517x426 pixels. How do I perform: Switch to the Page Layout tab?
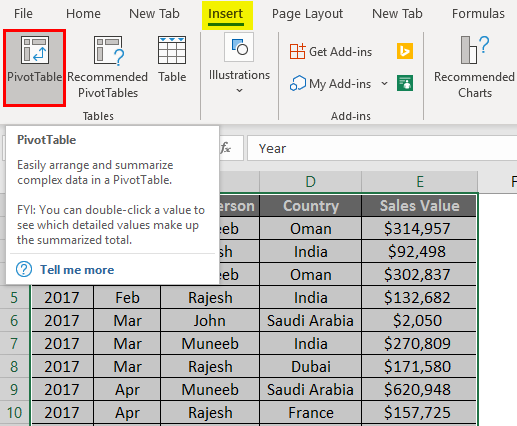pyautogui.click(x=307, y=14)
